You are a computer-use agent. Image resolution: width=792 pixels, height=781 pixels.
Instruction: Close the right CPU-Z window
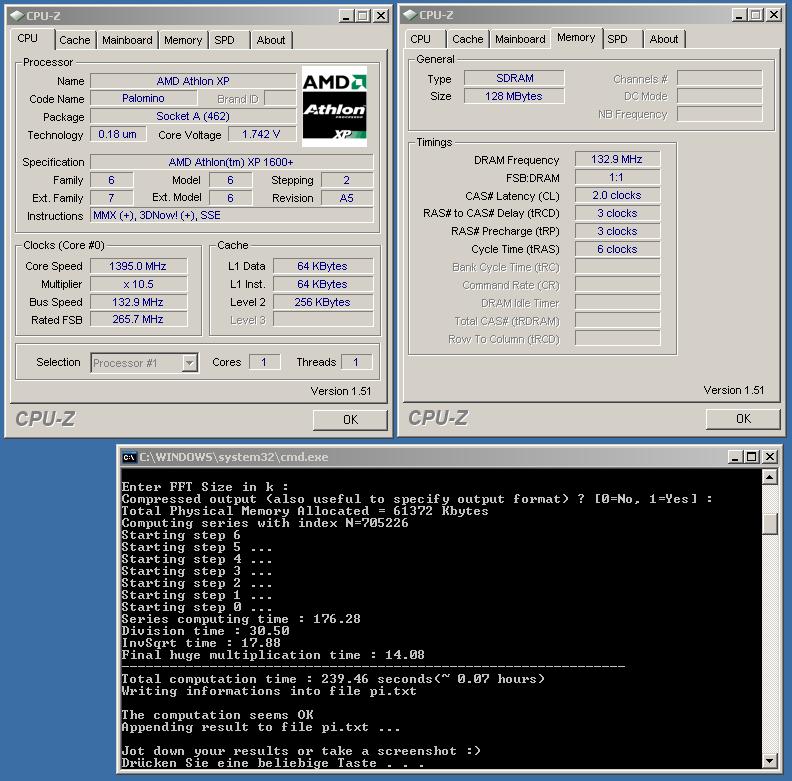click(x=773, y=15)
